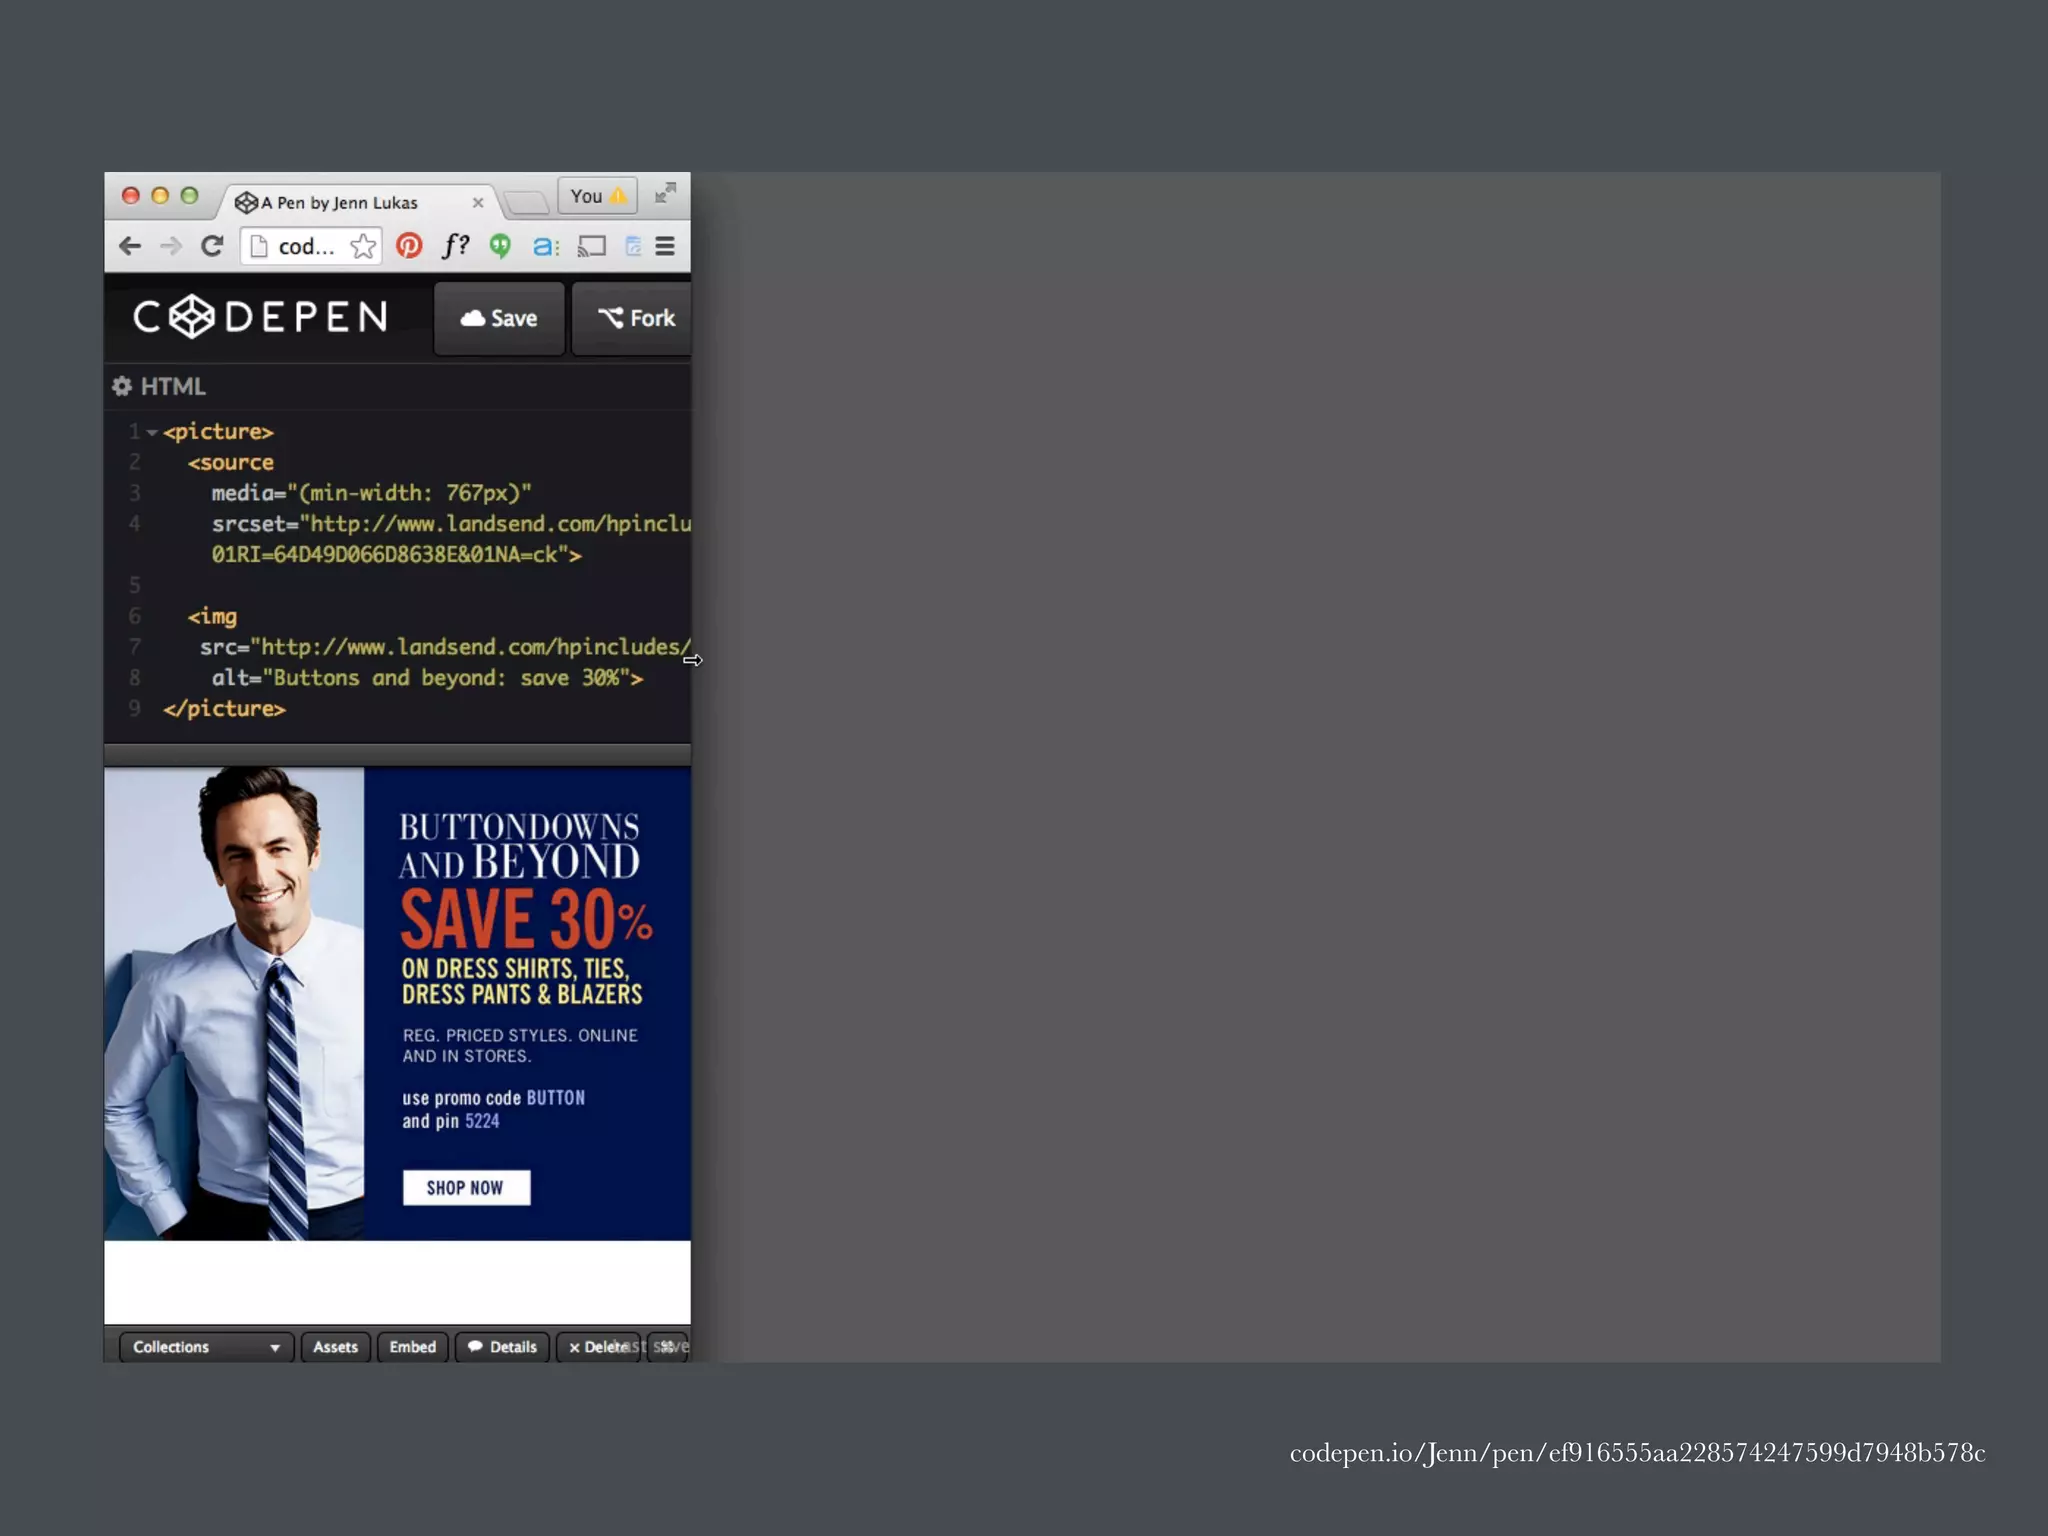Screen dimensions: 2048x1536
Task: Click alt="Buttons and beyond: save 30%" text
Action: click(427, 678)
